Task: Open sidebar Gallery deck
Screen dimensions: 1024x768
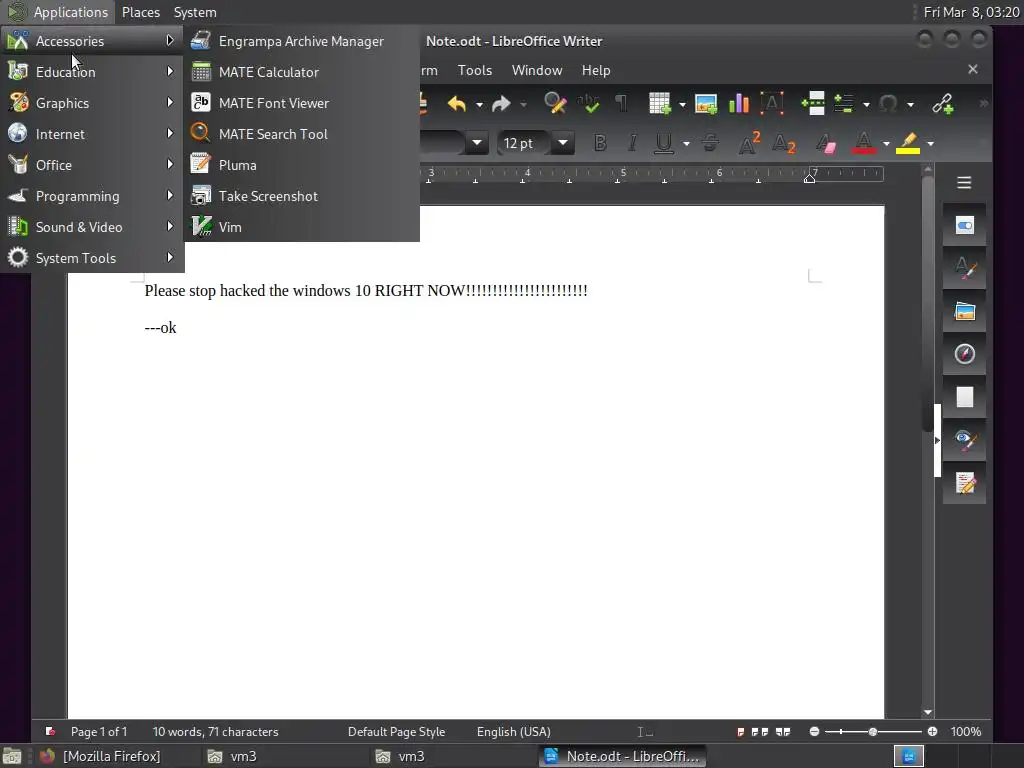Action: [x=965, y=312]
